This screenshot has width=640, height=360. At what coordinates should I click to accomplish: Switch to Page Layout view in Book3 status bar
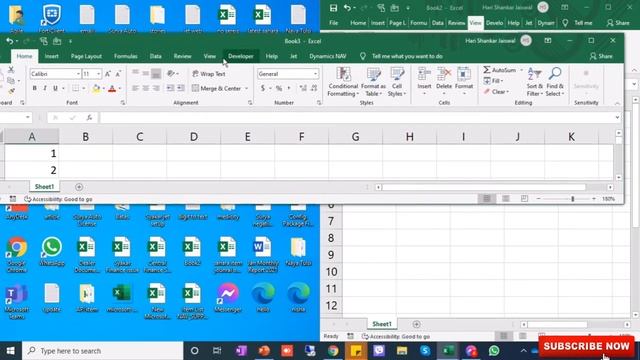pos(506,199)
